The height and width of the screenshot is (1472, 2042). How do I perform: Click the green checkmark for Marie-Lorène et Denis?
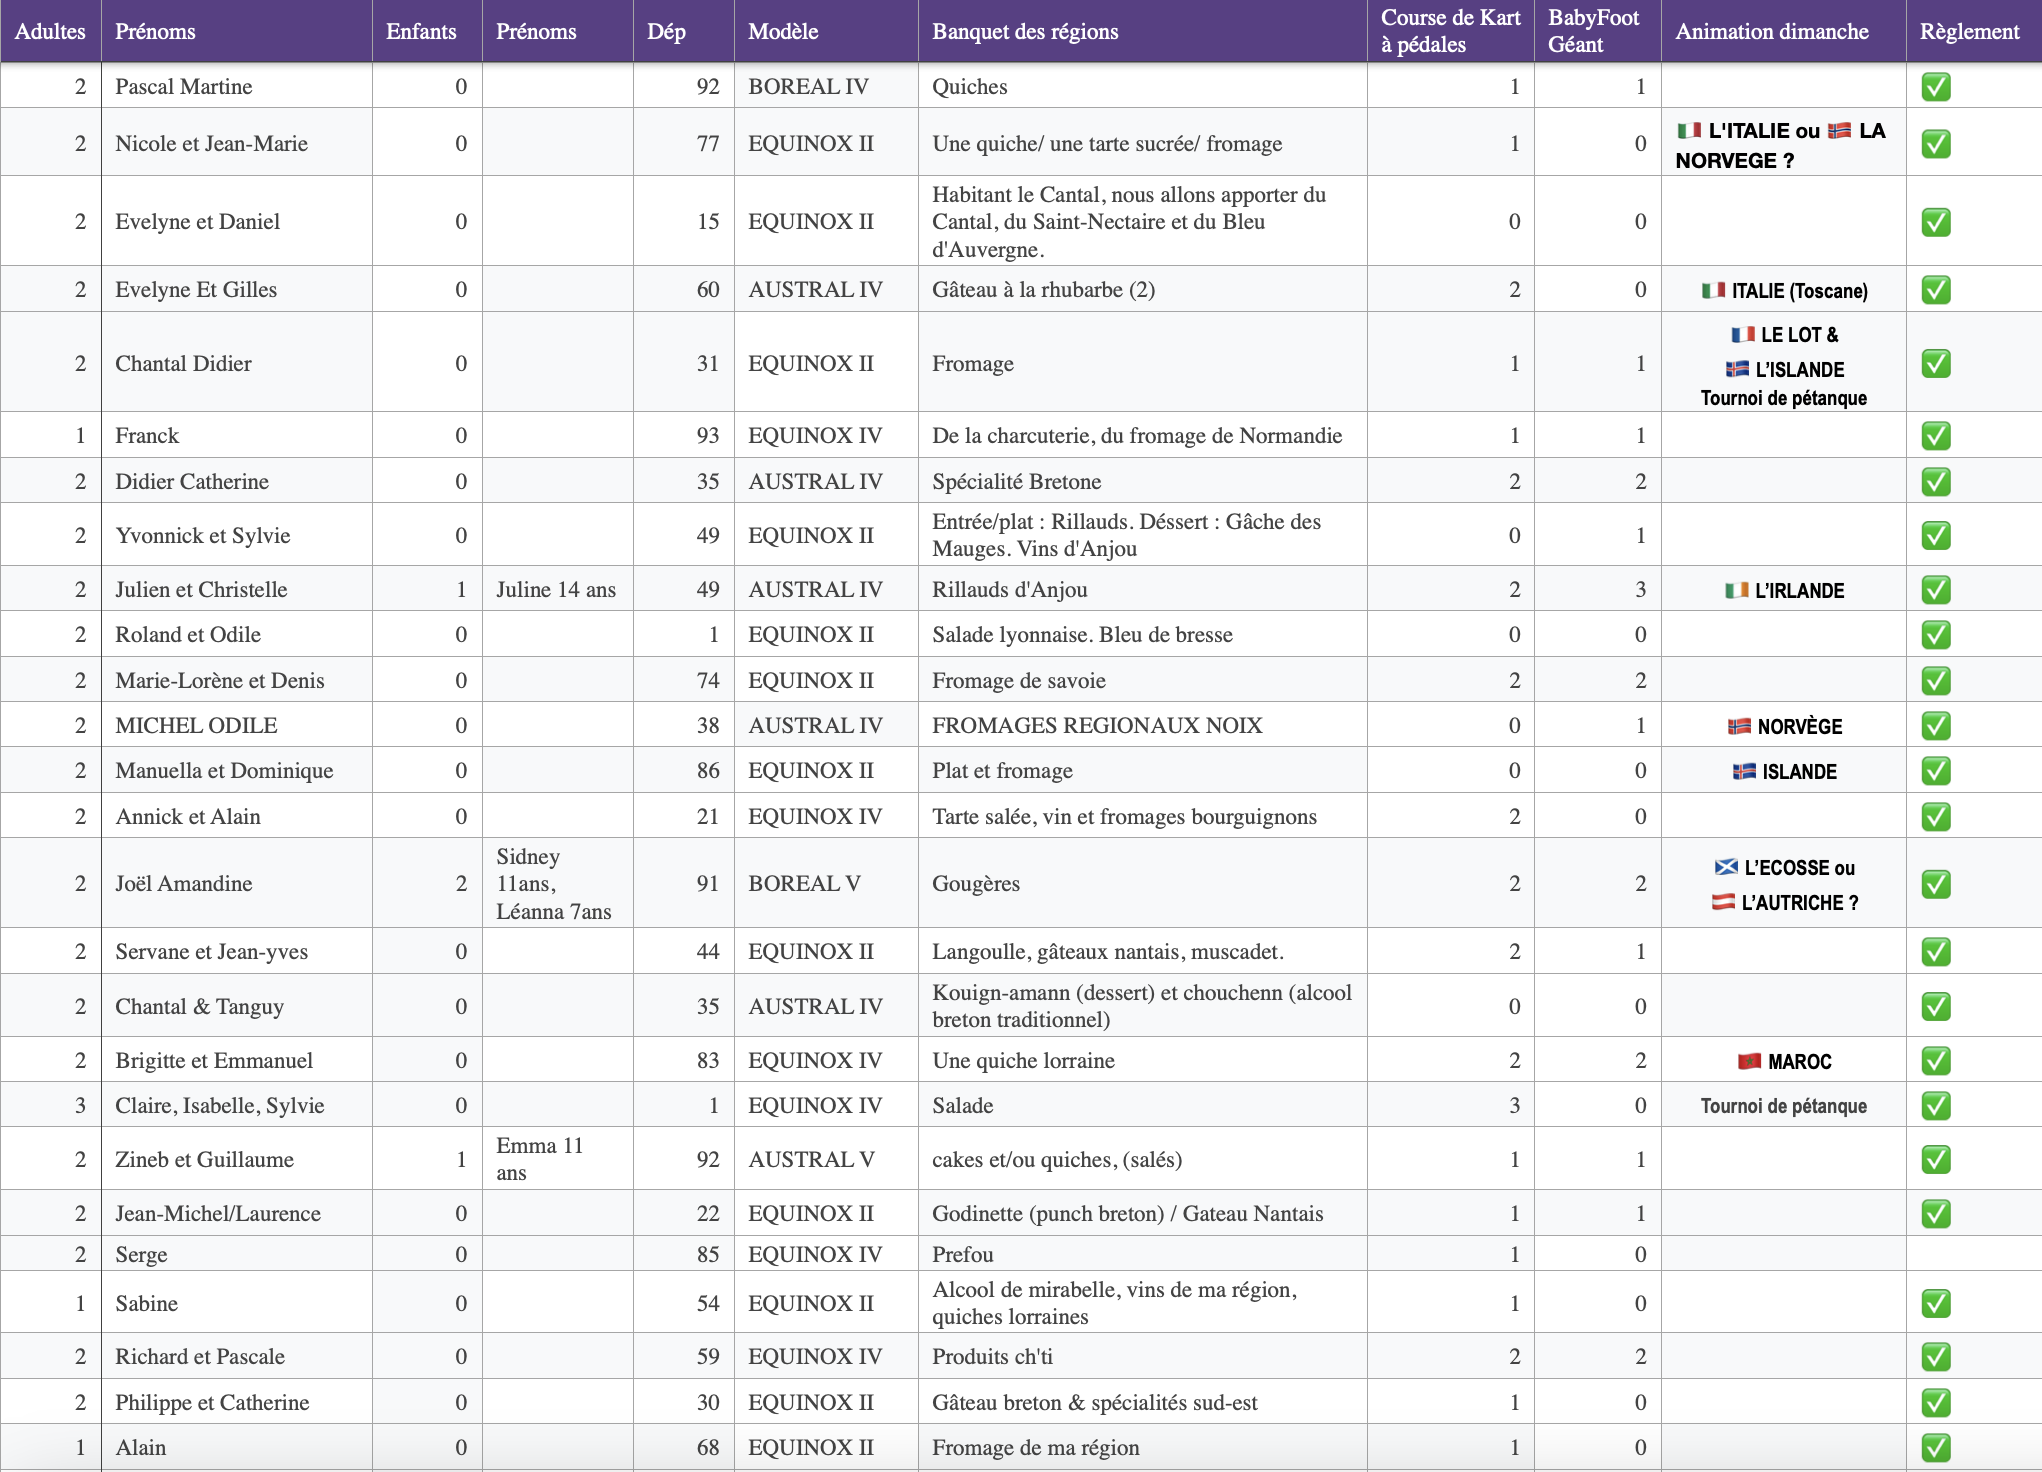[1936, 681]
